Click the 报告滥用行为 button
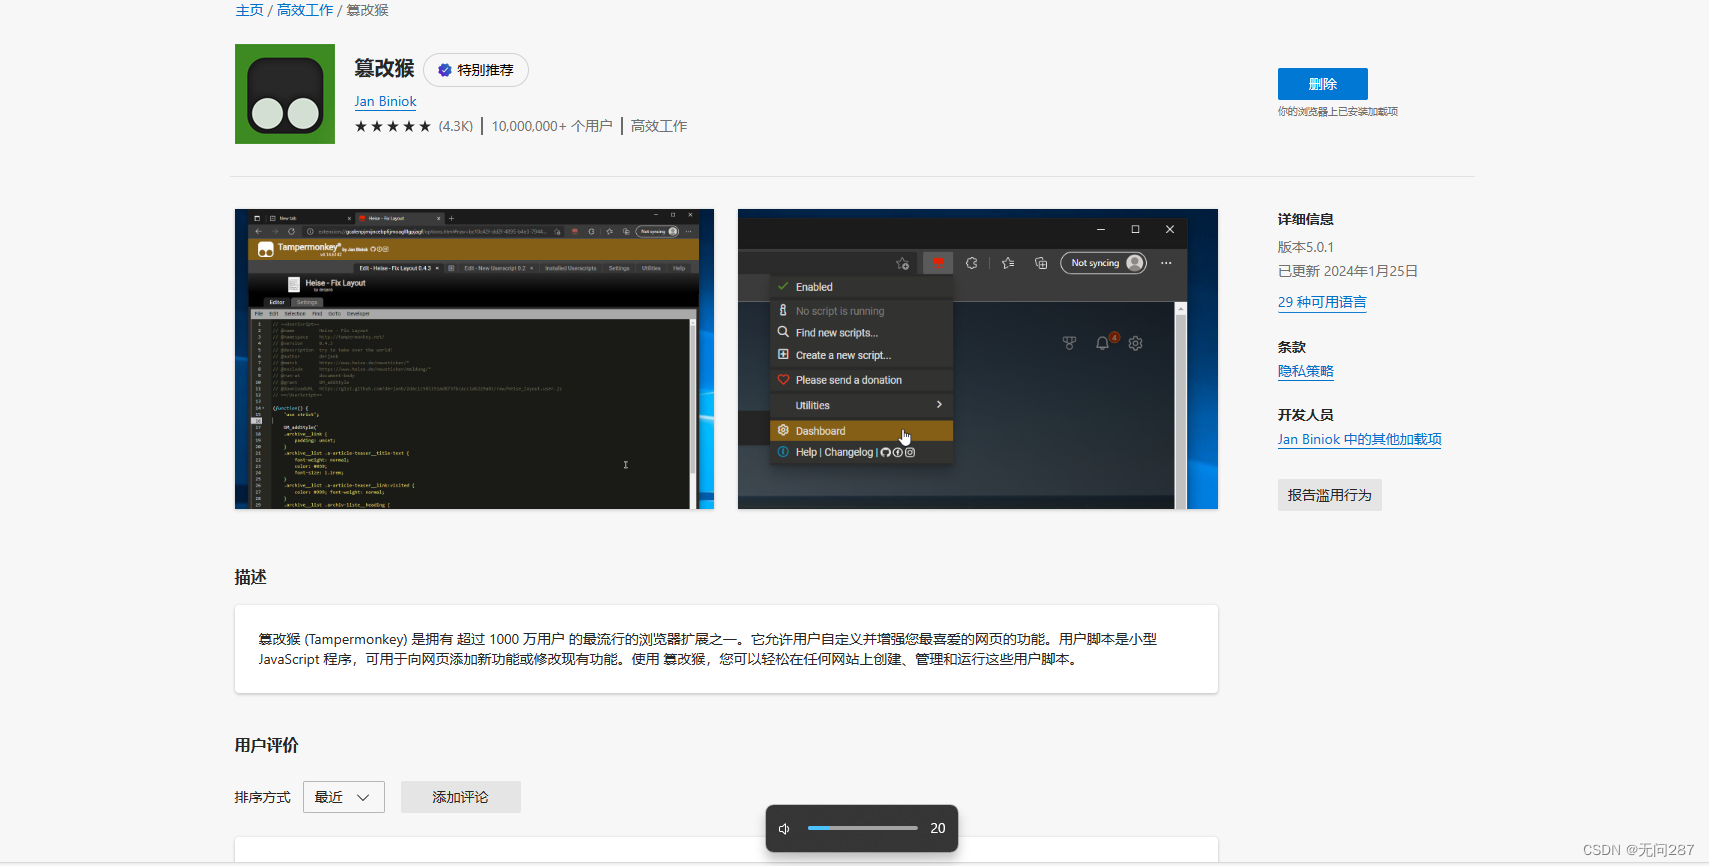1709x866 pixels. coord(1329,495)
